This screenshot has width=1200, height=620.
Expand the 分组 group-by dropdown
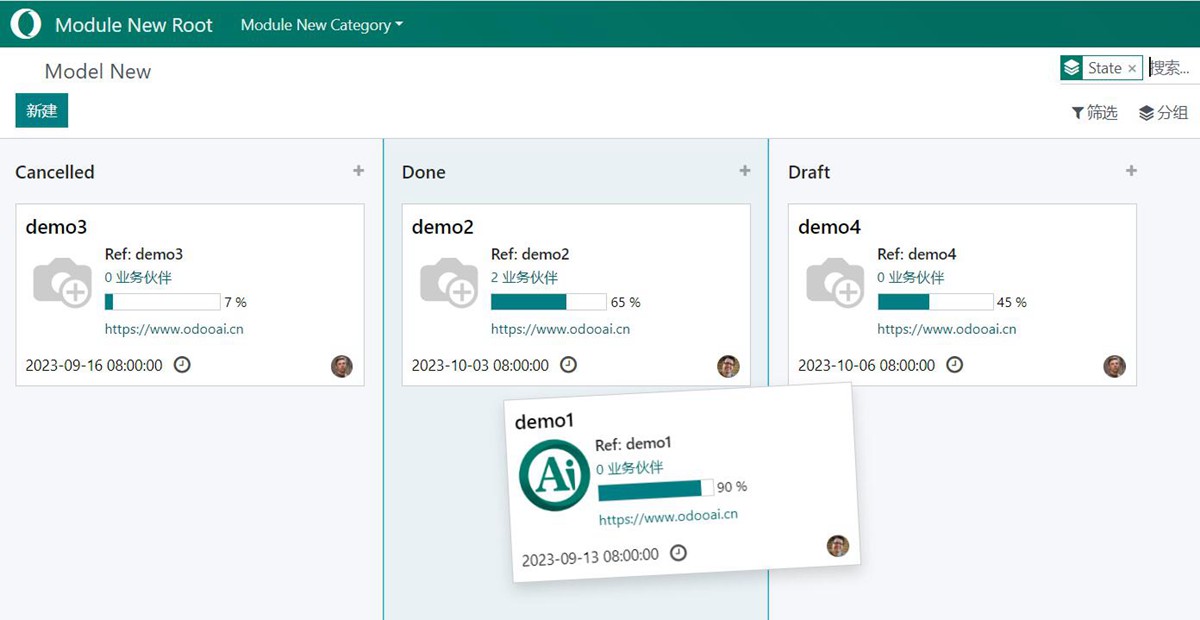point(1163,113)
